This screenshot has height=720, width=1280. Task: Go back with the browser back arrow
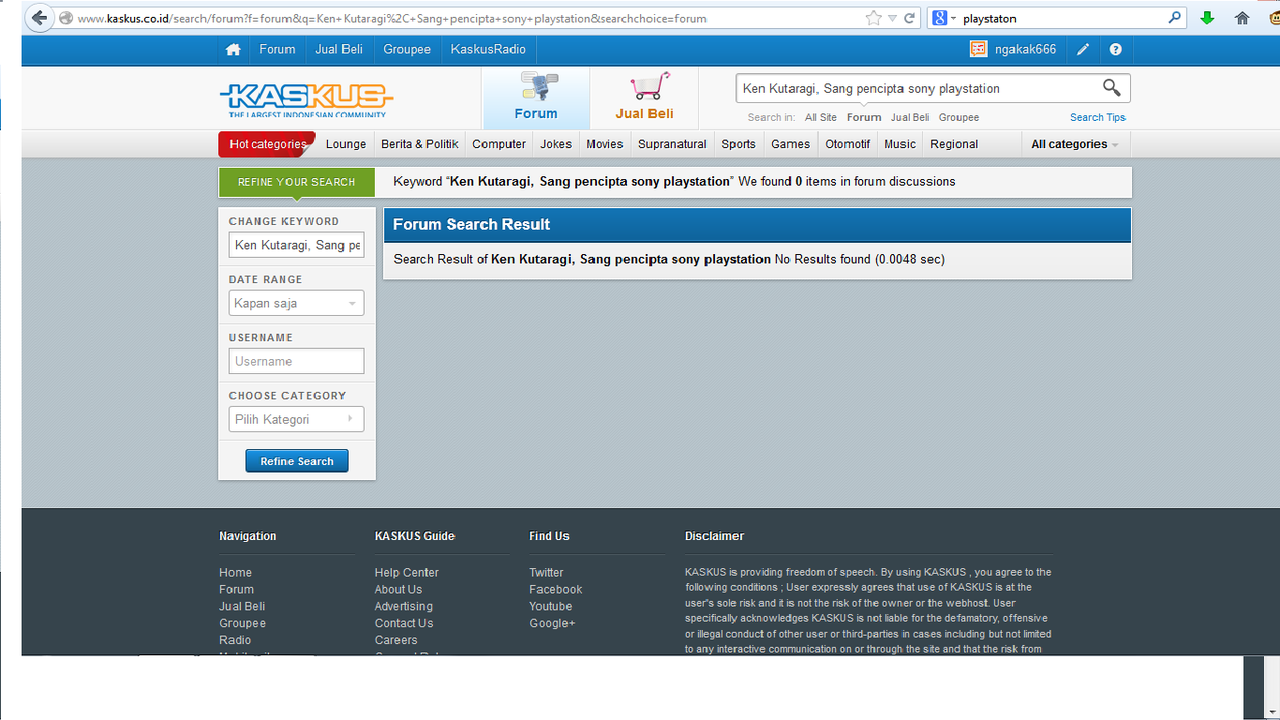[39, 18]
